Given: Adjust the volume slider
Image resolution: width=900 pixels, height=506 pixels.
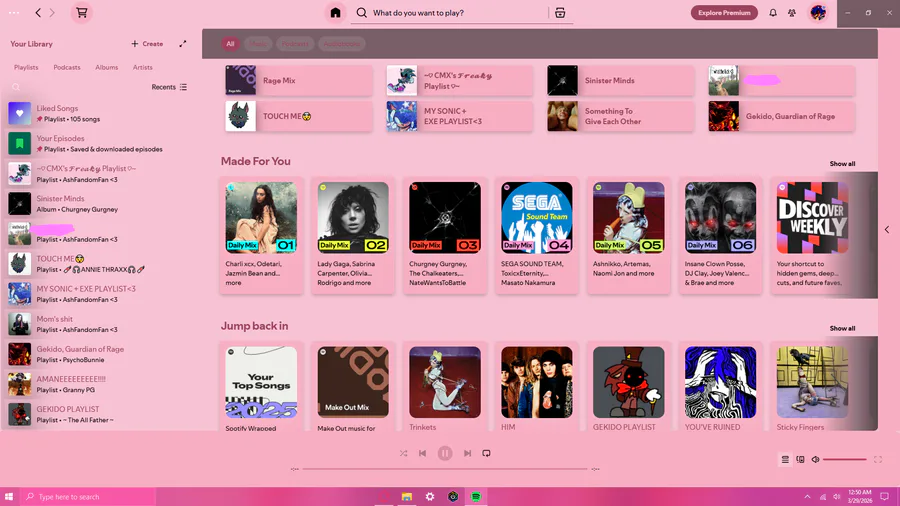Looking at the screenshot, I should [845, 460].
